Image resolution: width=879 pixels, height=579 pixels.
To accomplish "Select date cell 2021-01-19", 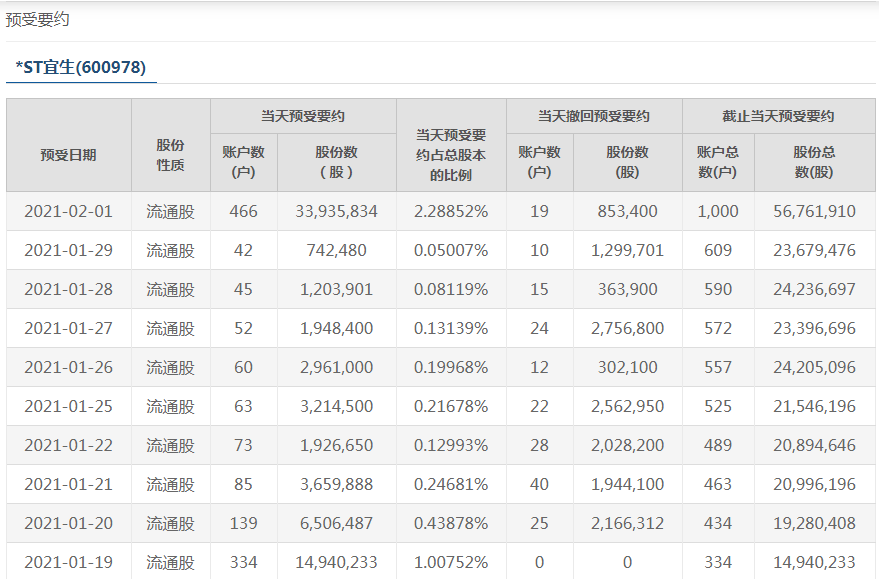I will tap(68, 562).
